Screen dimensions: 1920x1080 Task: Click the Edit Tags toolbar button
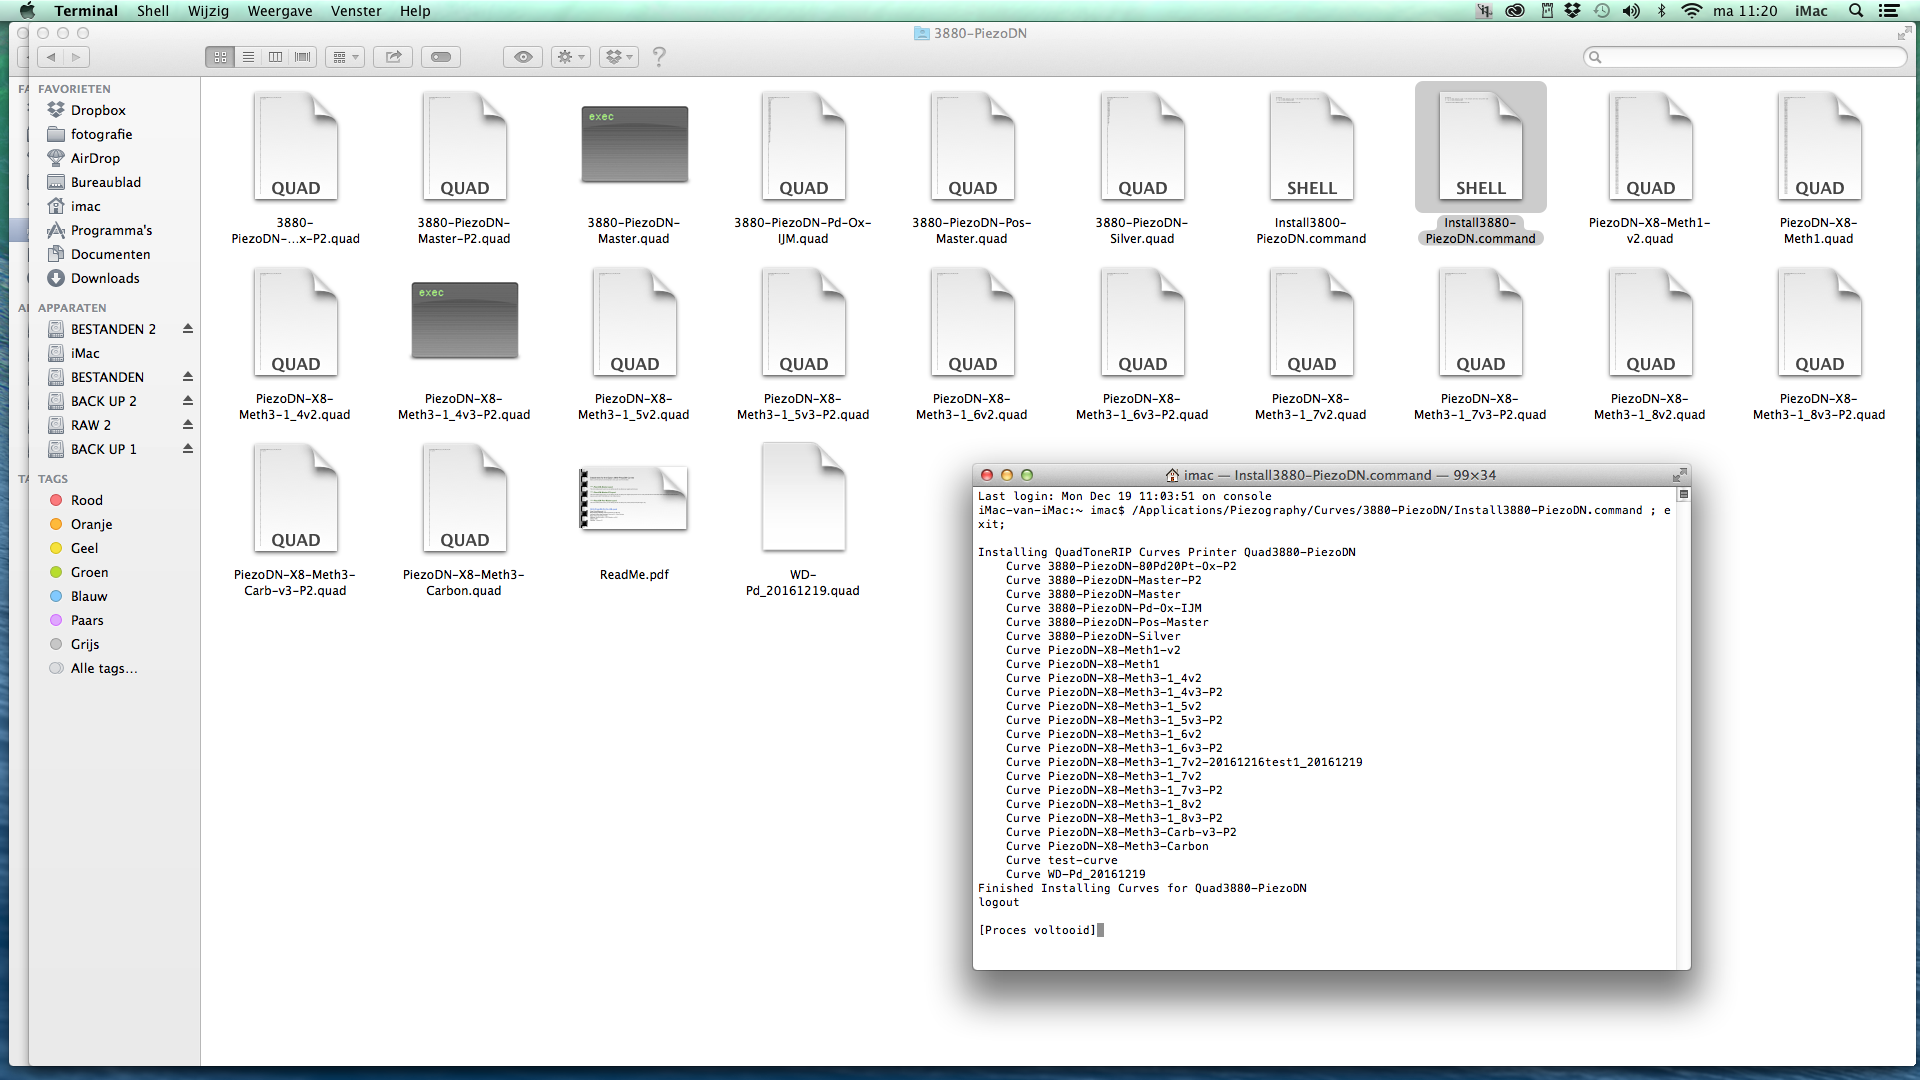coord(441,57)
